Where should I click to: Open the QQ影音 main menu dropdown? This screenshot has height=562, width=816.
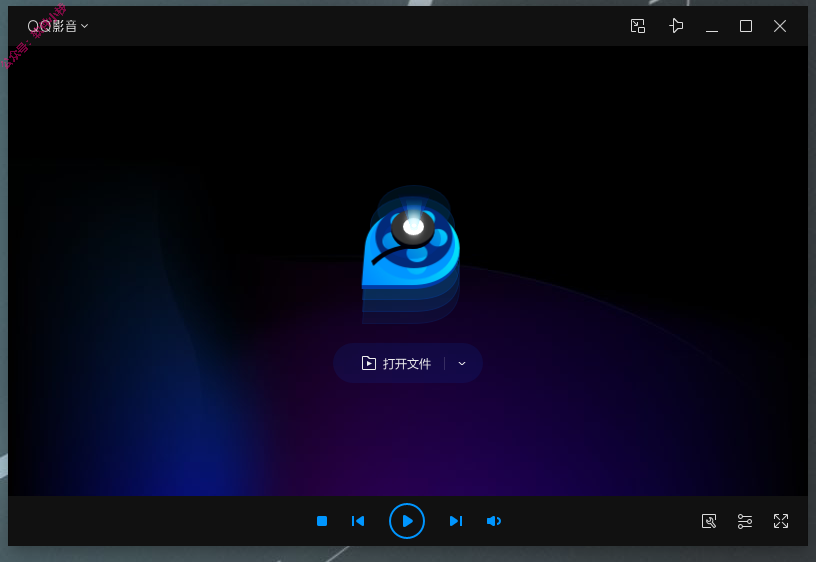(58, 26)
